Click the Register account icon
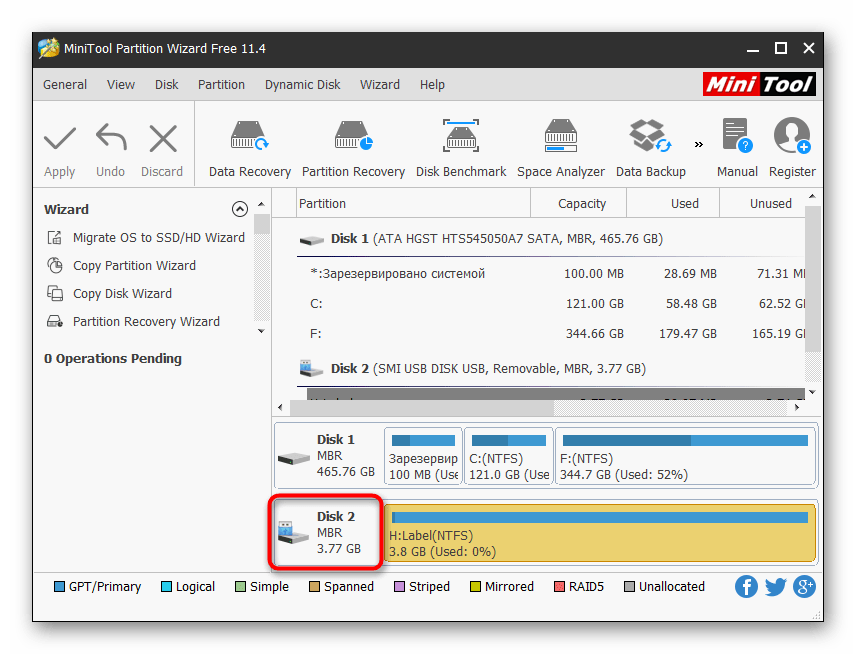Screen dimensions: 856x654 792,147
